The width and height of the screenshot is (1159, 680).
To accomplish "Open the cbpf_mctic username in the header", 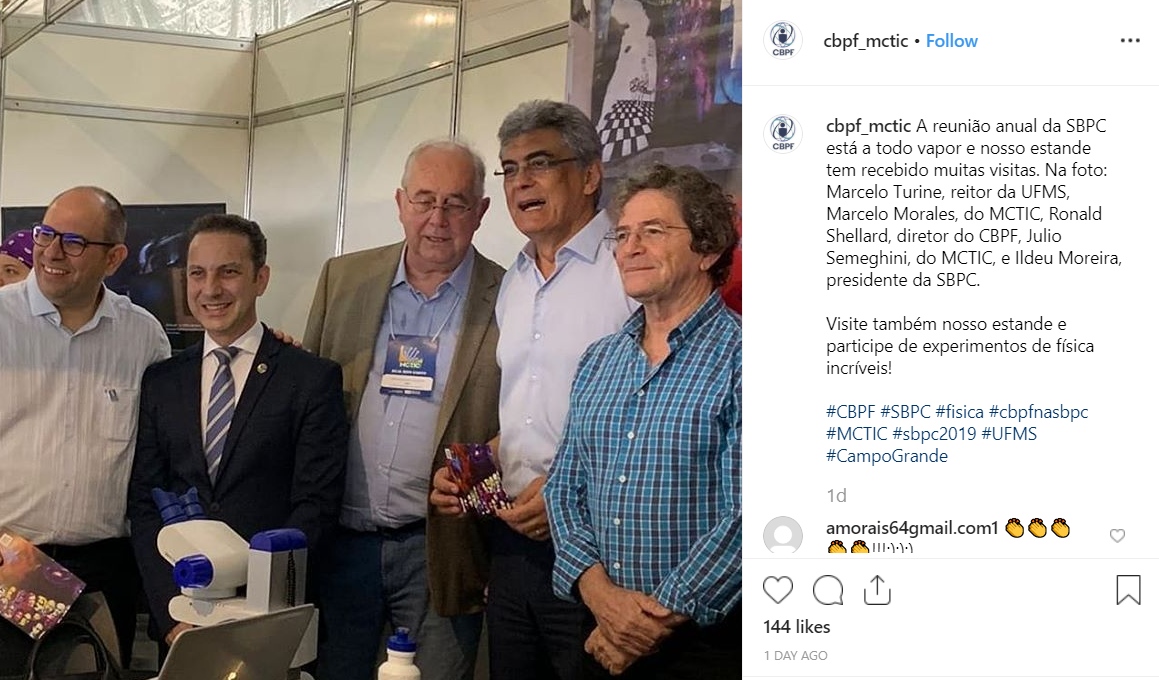I will pos(866,41).
